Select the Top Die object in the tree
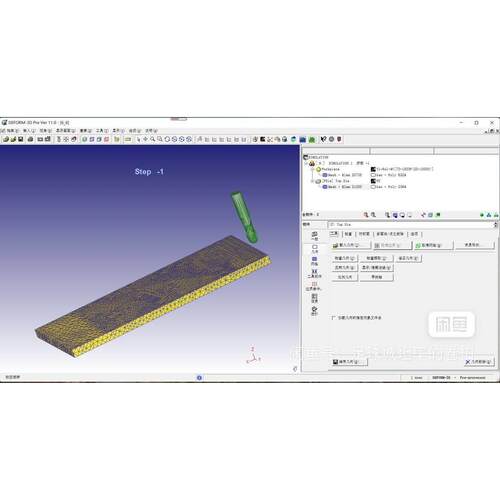 pos(332,181)
